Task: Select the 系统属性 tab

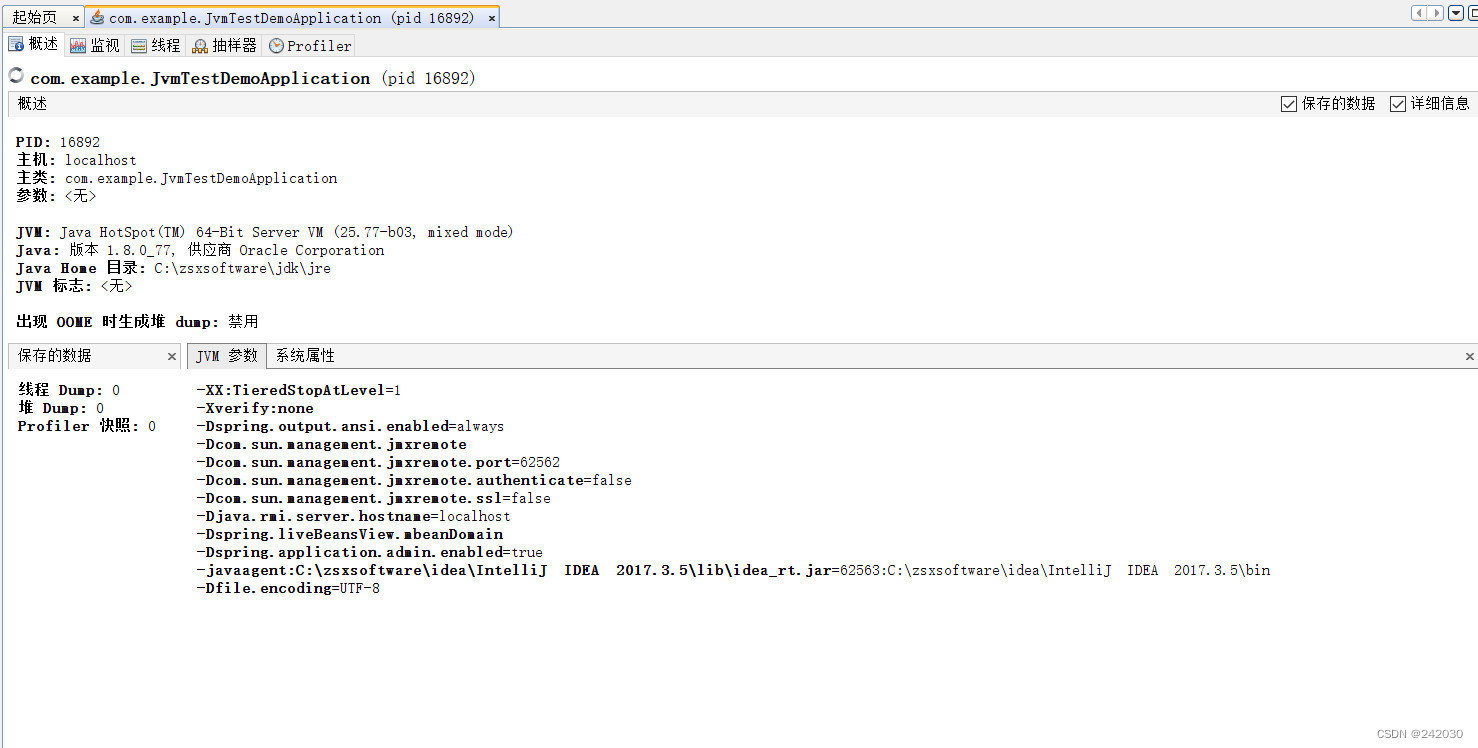Action: (305, 355)
